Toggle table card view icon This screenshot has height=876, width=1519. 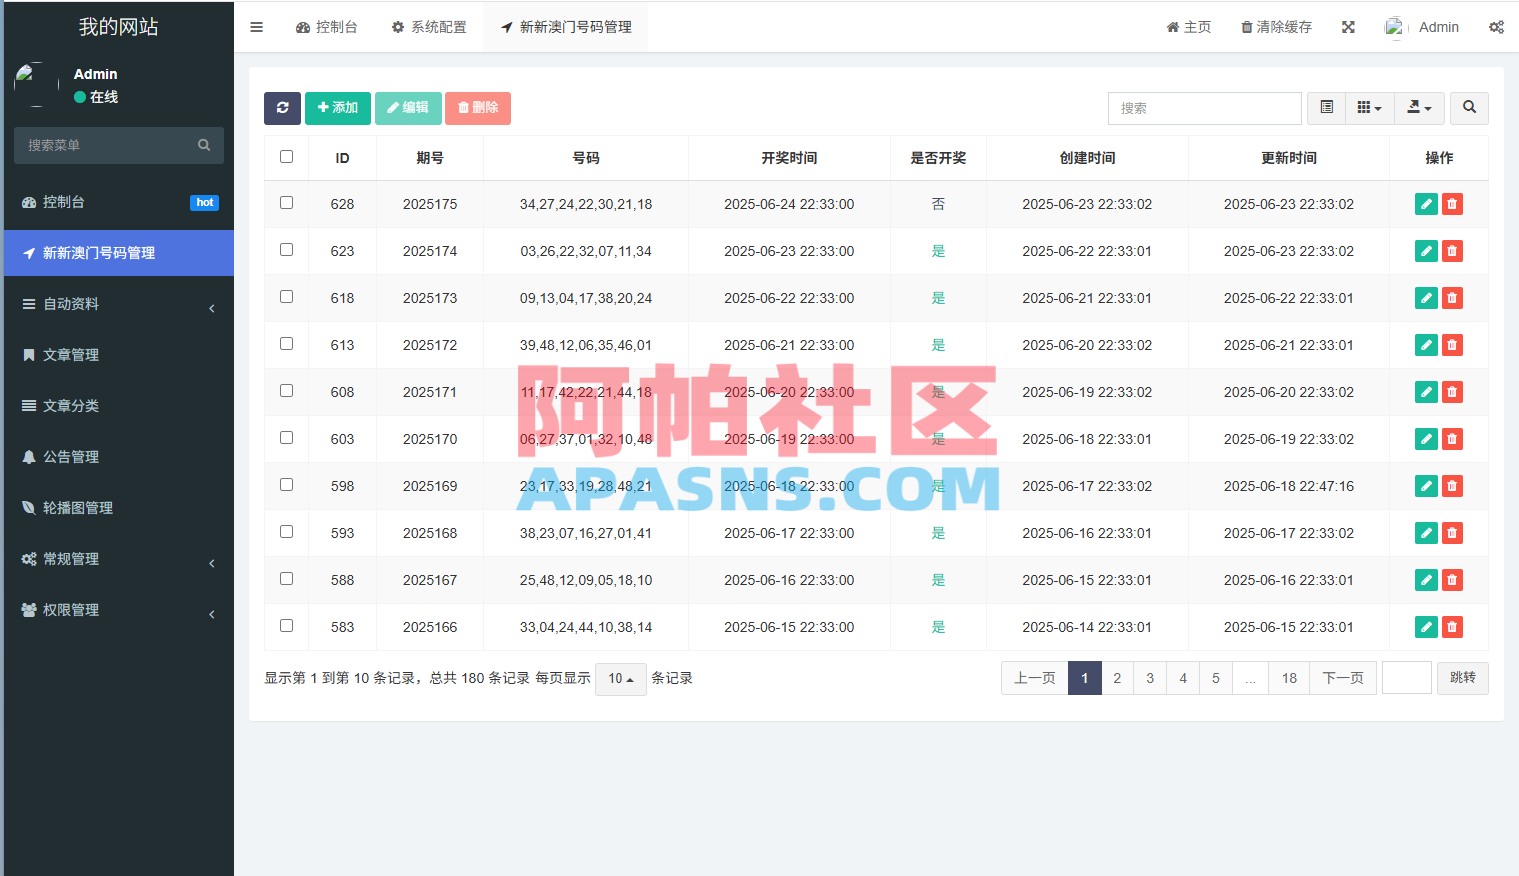point(1326,108)
